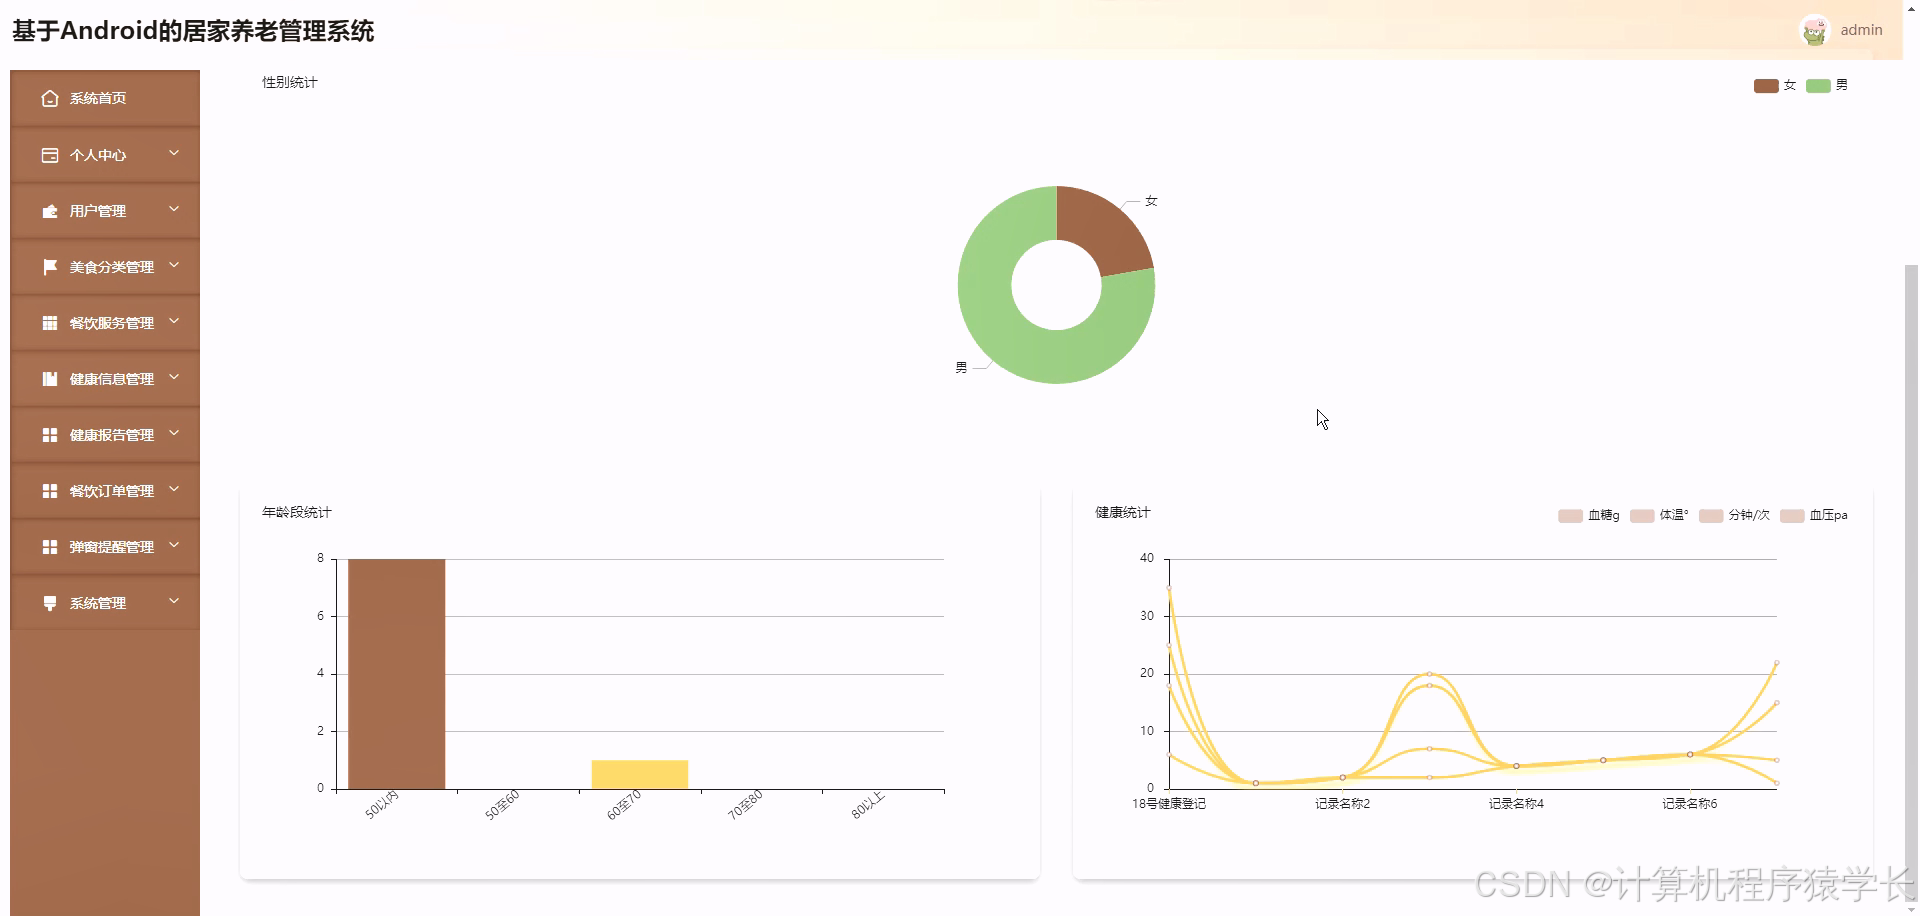Click the 血糖g legend color swatch
1920x916 pixels.
click(1570, 516)
